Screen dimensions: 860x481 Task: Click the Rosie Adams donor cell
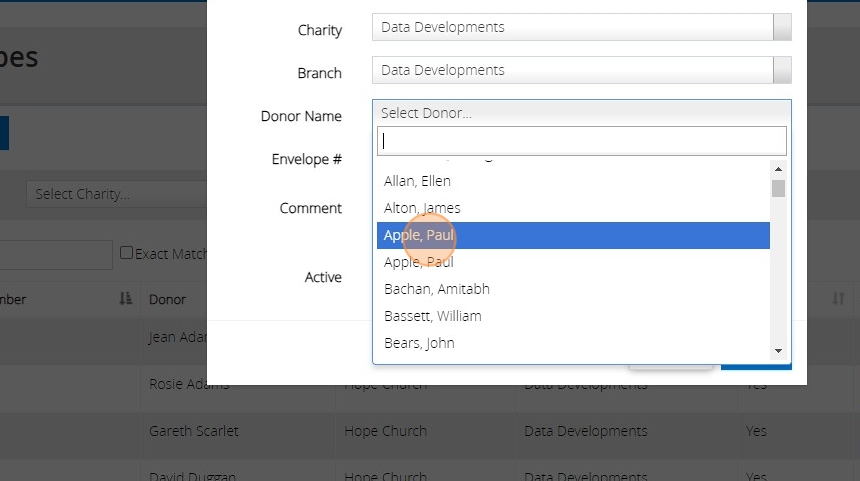tap(189, 384)
